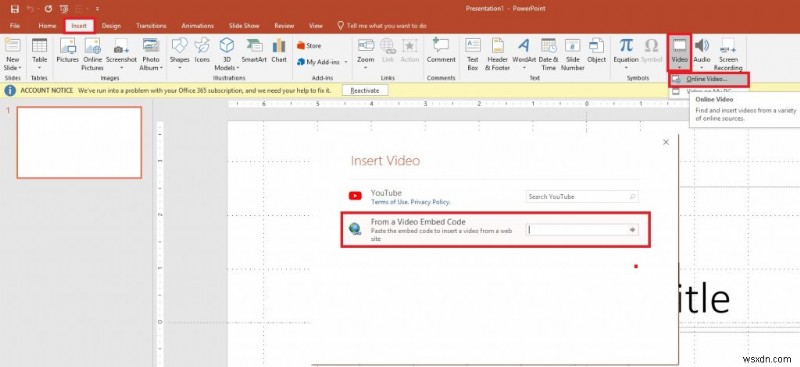Create a Photo Album
The height and width of the screenshot is (367, 800).
[x=151, y=55]
